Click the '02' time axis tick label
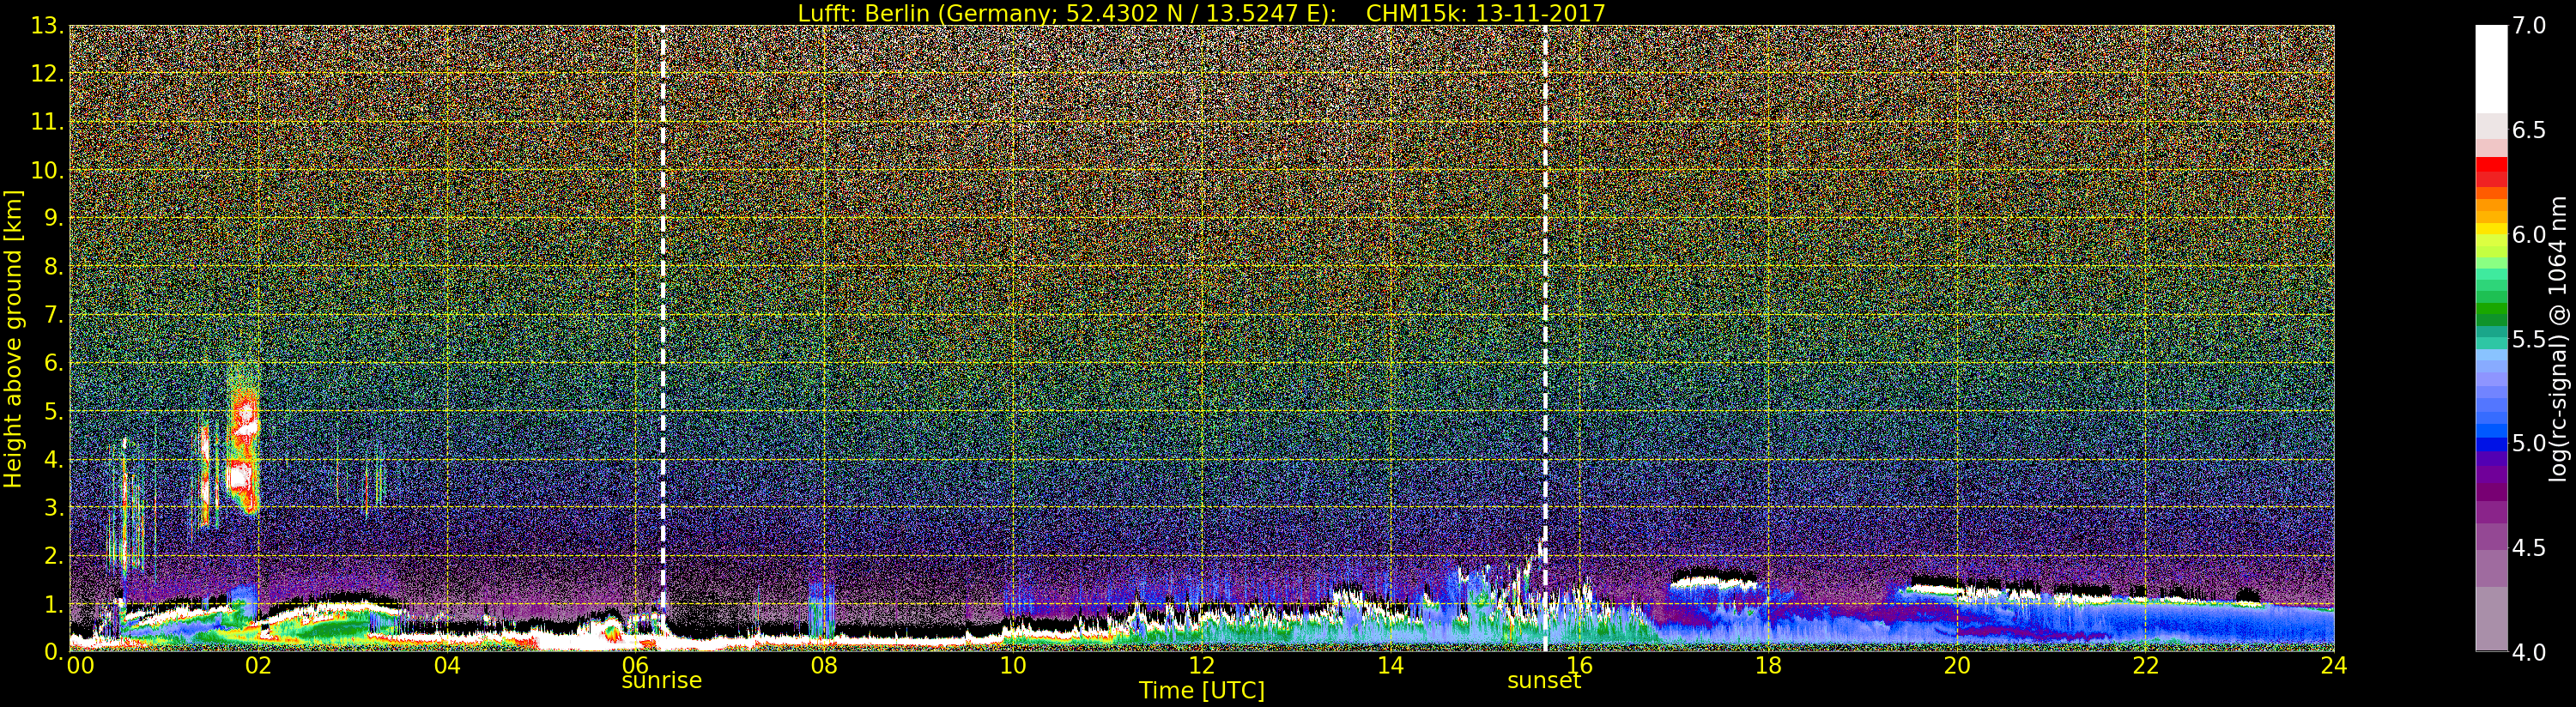 (x=258, y=666)
